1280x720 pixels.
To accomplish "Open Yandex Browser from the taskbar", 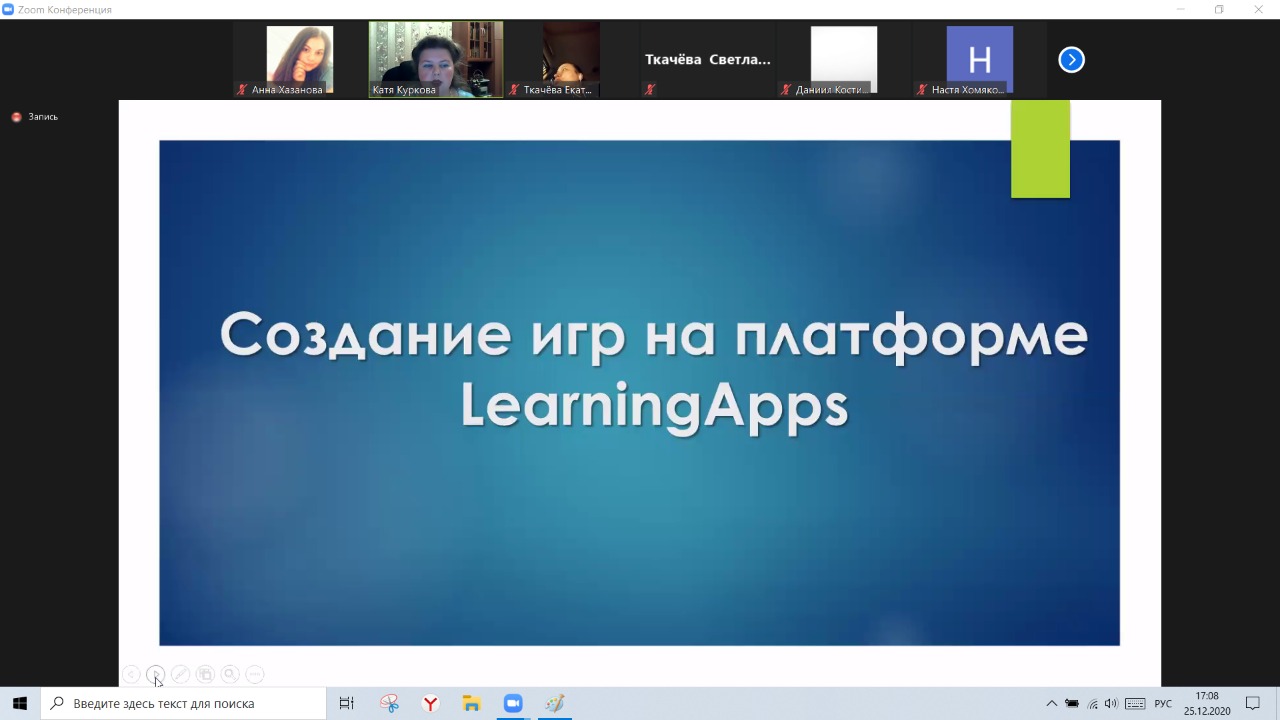I will point(430,704).
